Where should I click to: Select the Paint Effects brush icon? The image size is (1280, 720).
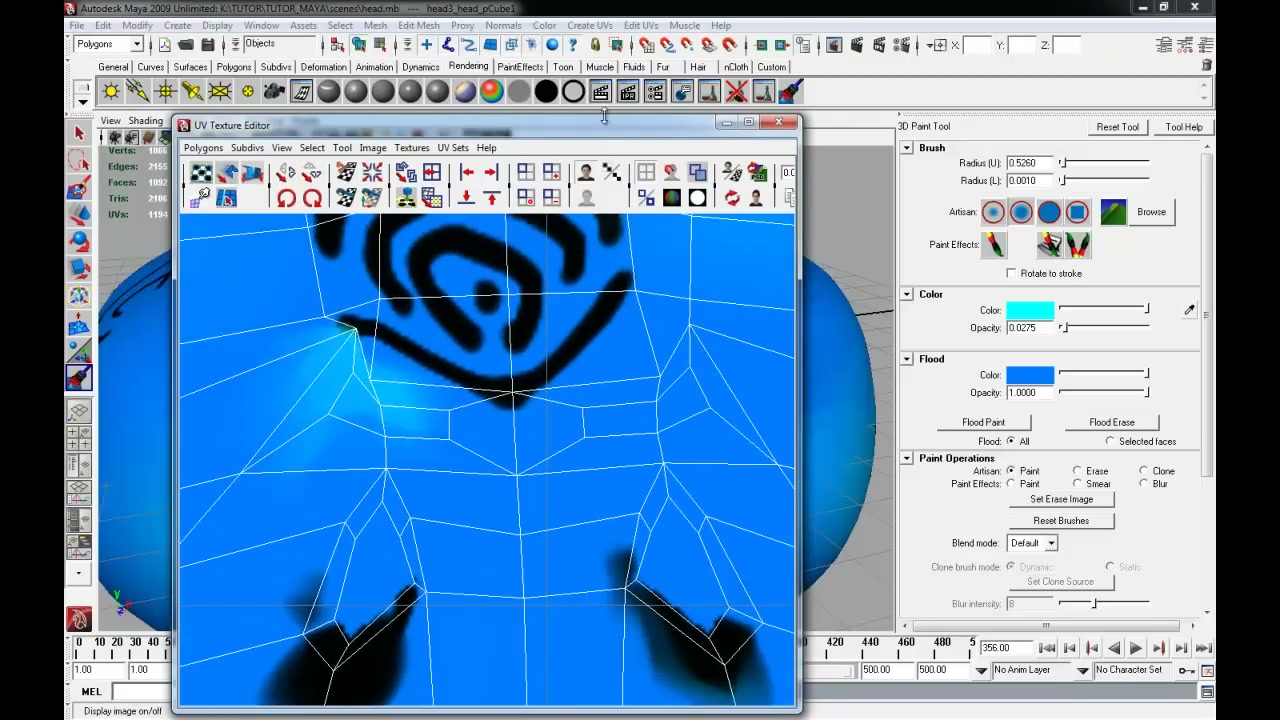[994, 244]
